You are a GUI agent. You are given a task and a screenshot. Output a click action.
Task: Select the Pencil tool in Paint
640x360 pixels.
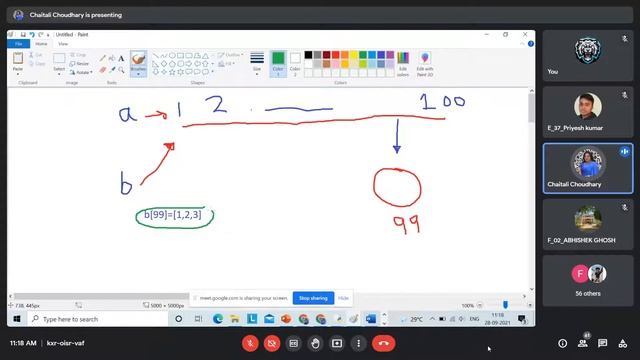102,58
